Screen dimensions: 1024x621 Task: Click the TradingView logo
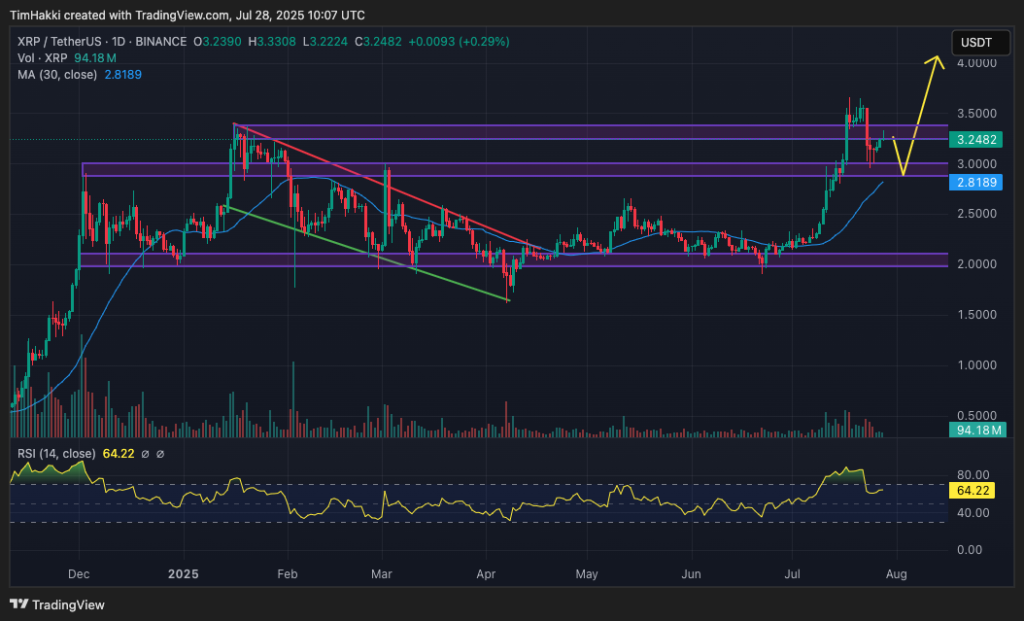click(18, 605)
